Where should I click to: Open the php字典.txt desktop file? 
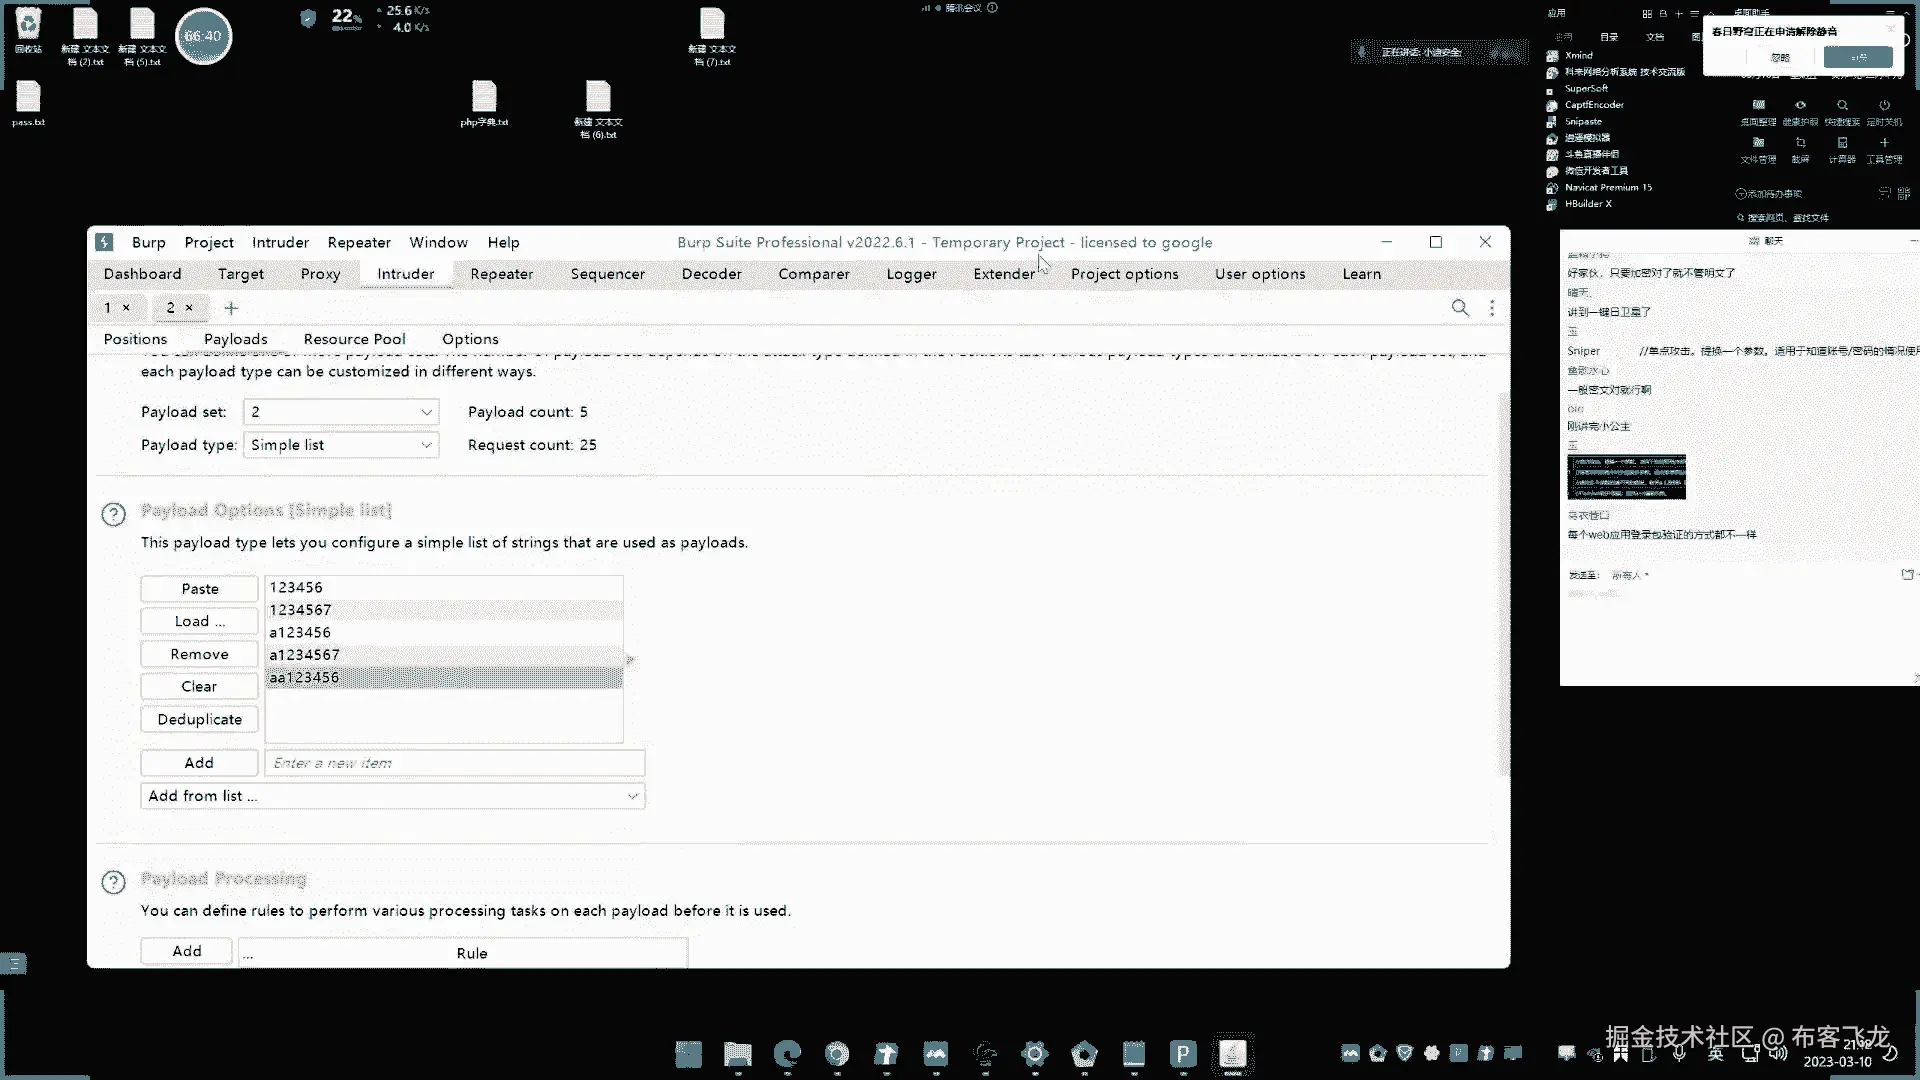click(484, 100)
